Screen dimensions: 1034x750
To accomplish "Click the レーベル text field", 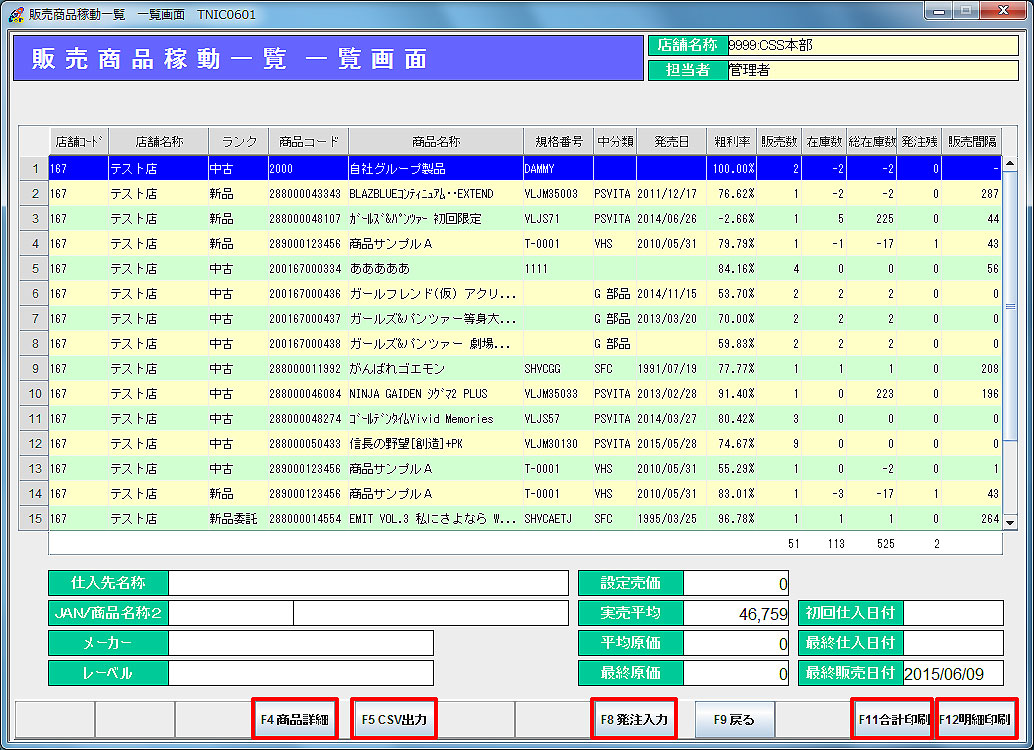I will click(x=300, y=673).
